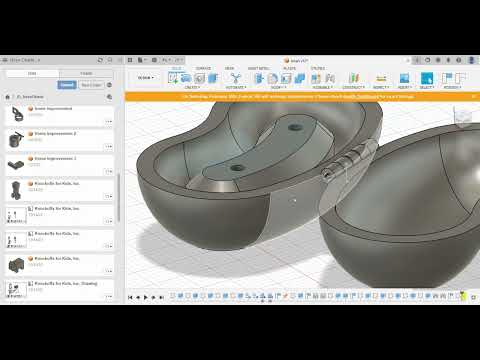Expand the INSERT dropdown
Screen dimensions: 480x360
pos(405,87)
